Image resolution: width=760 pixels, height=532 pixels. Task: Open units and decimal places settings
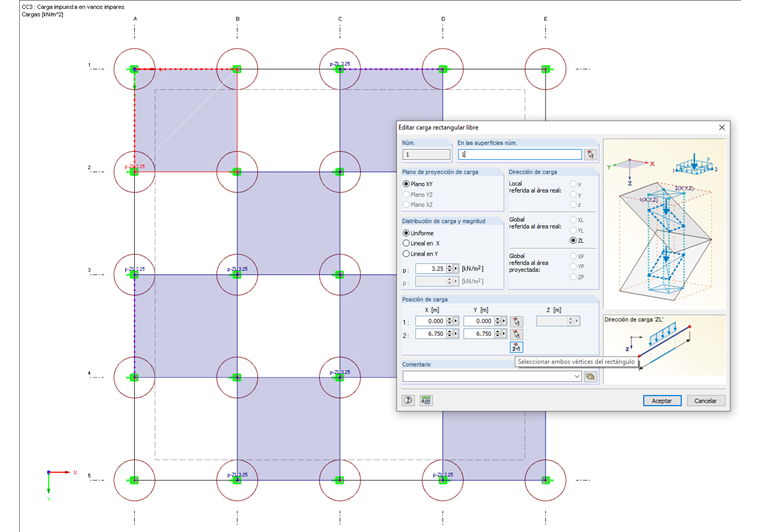(426, 400)
